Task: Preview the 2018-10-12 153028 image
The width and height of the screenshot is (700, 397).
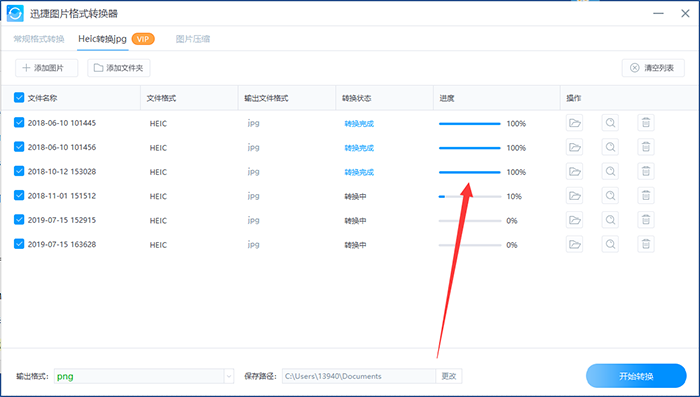Action: click(x=610, y=171)
